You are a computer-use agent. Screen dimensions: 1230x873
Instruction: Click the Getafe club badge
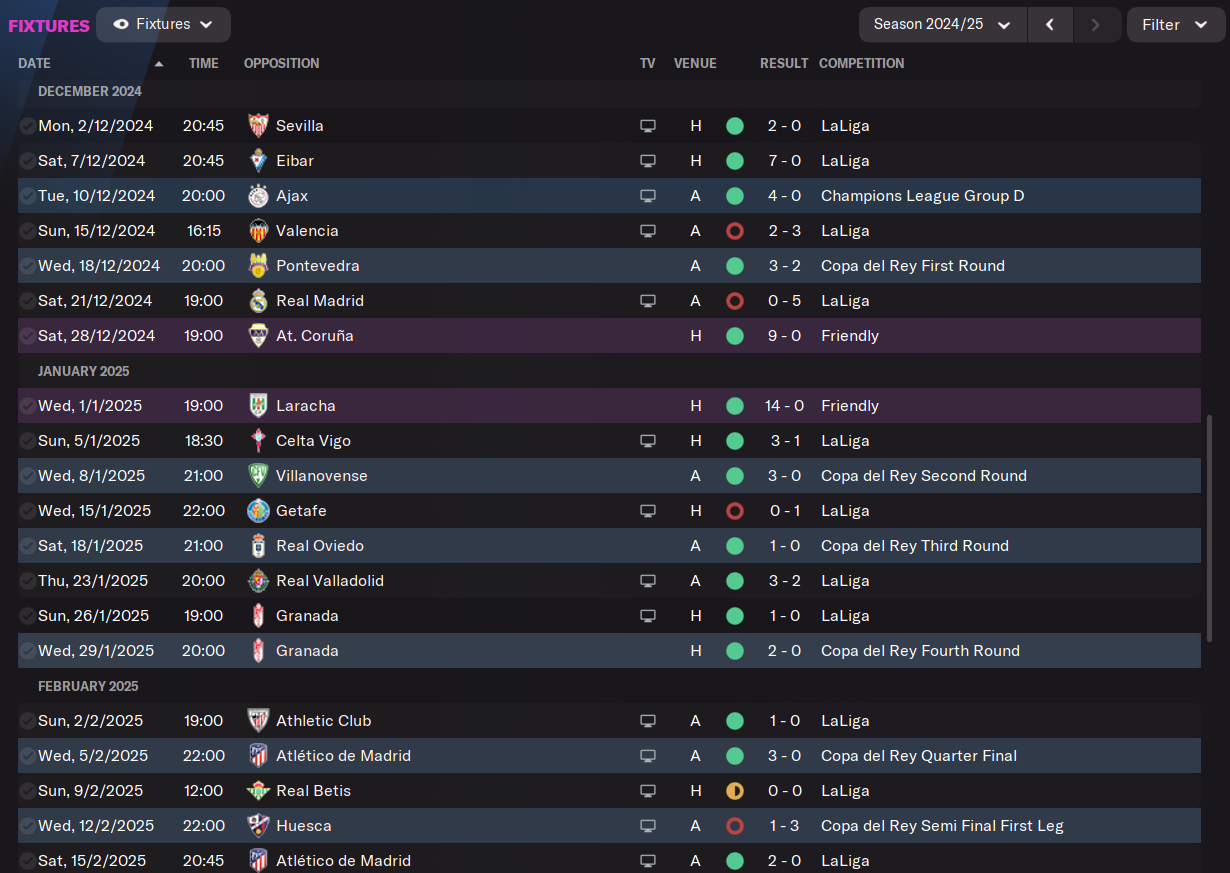(258, 511)
